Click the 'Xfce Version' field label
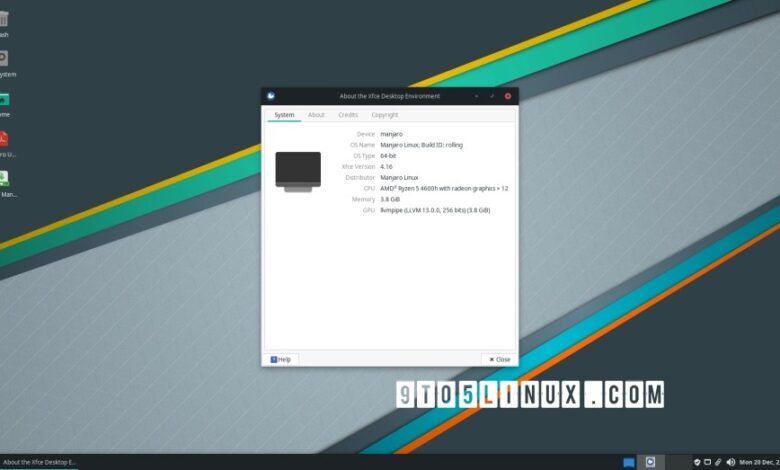 358,167
